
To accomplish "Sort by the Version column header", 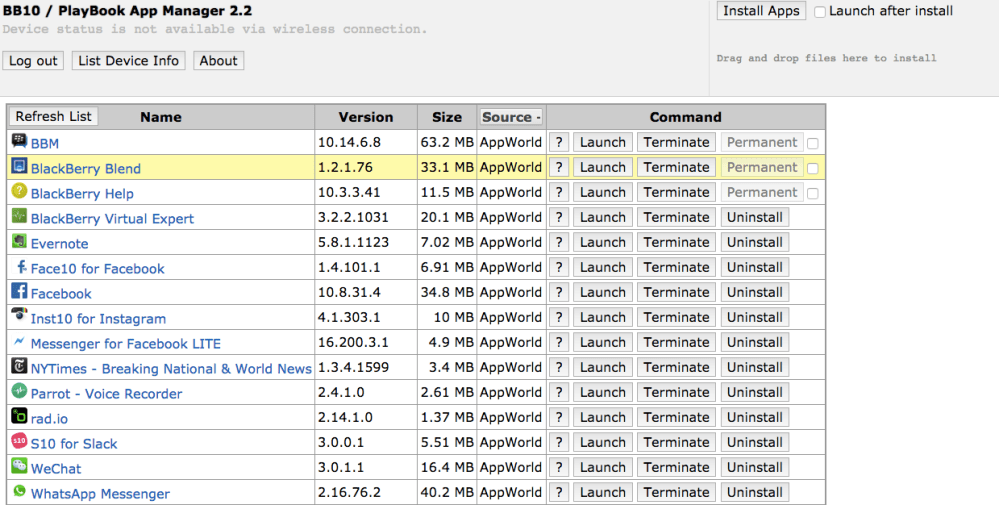I will [x=365, y=117].
